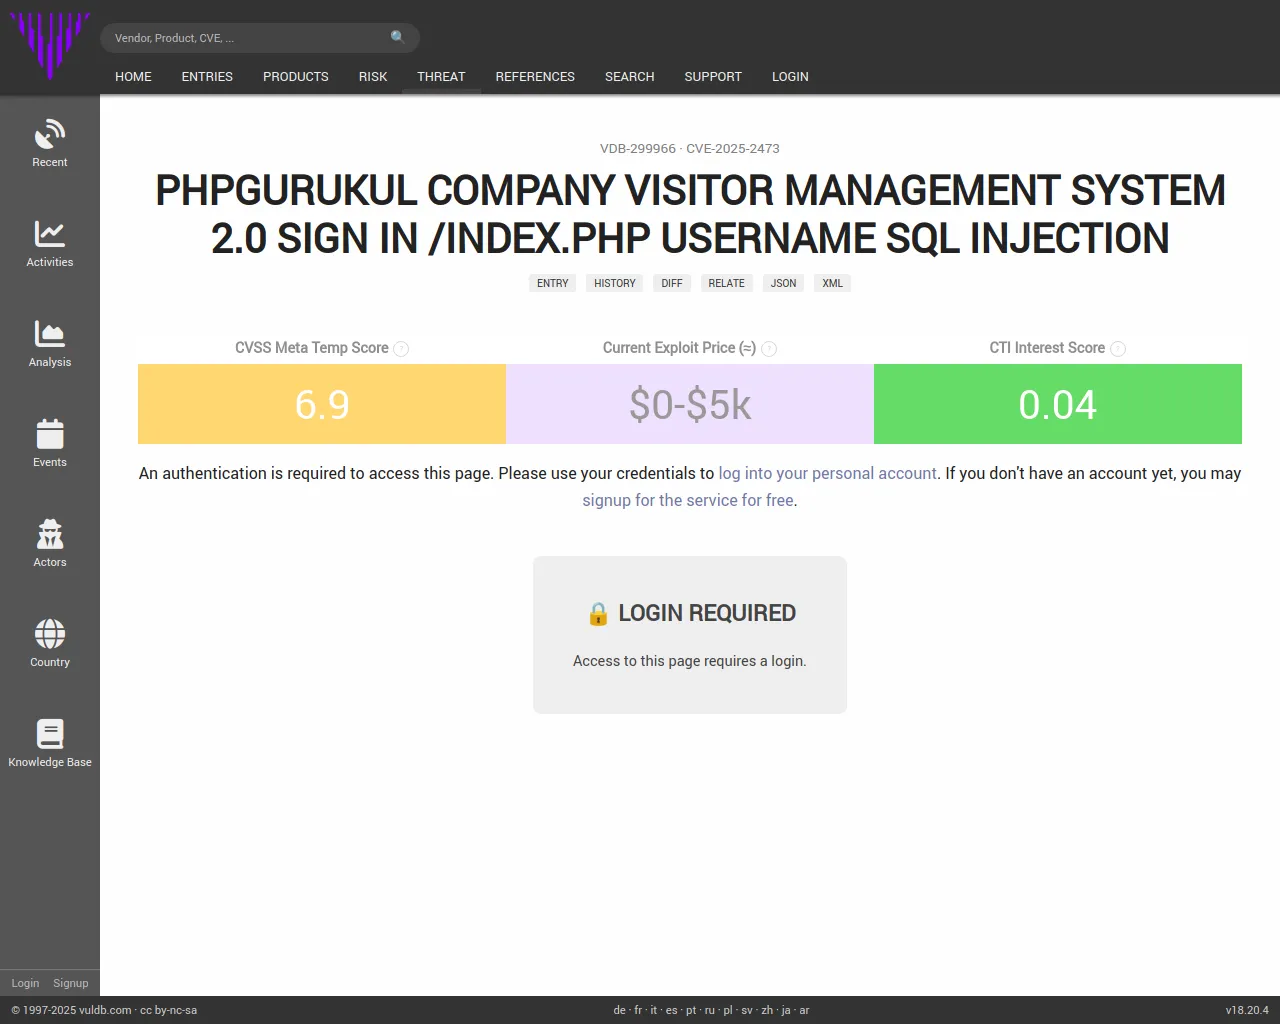Click the yellow 6.9 CVSS score box
This screenshot has width=1280, height=1024.
click(322, 404)
